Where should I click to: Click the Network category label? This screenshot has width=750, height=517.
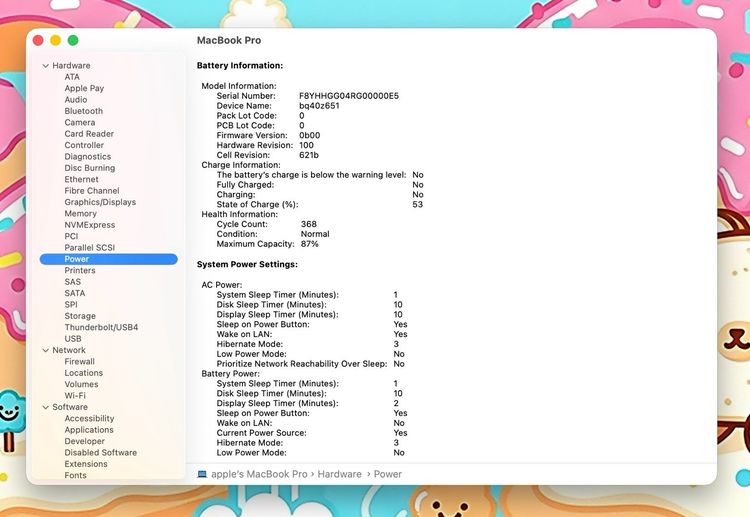tap(69, 350)
